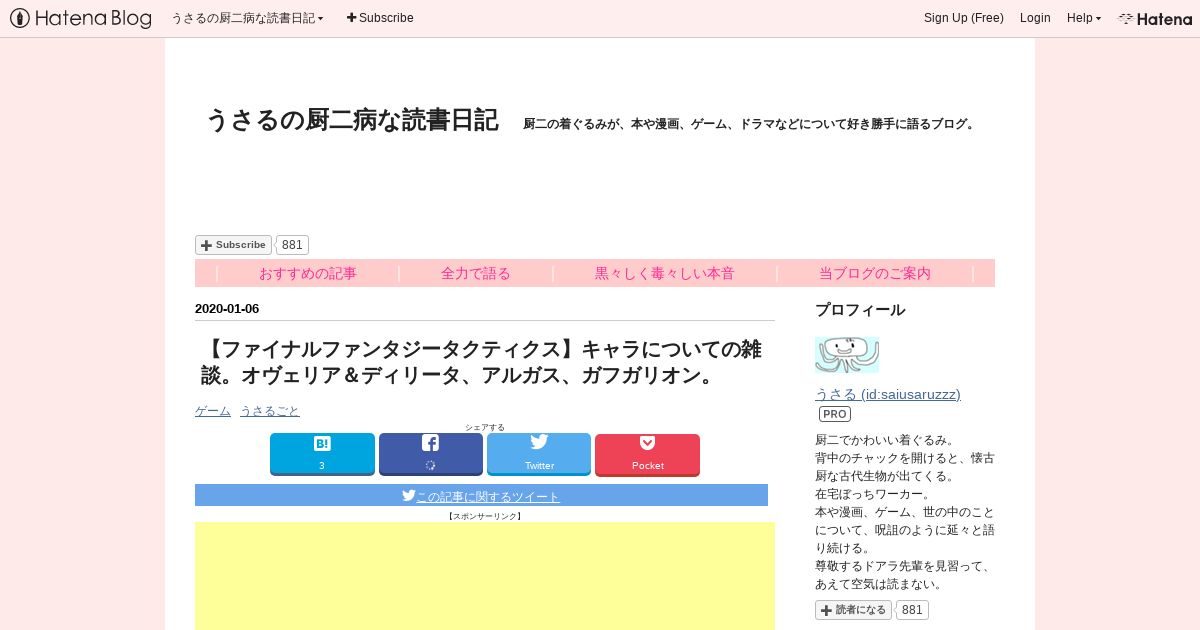Click the 881 reader count beside 読者になる
This screenshot has height=630, width=1200.
912,610
